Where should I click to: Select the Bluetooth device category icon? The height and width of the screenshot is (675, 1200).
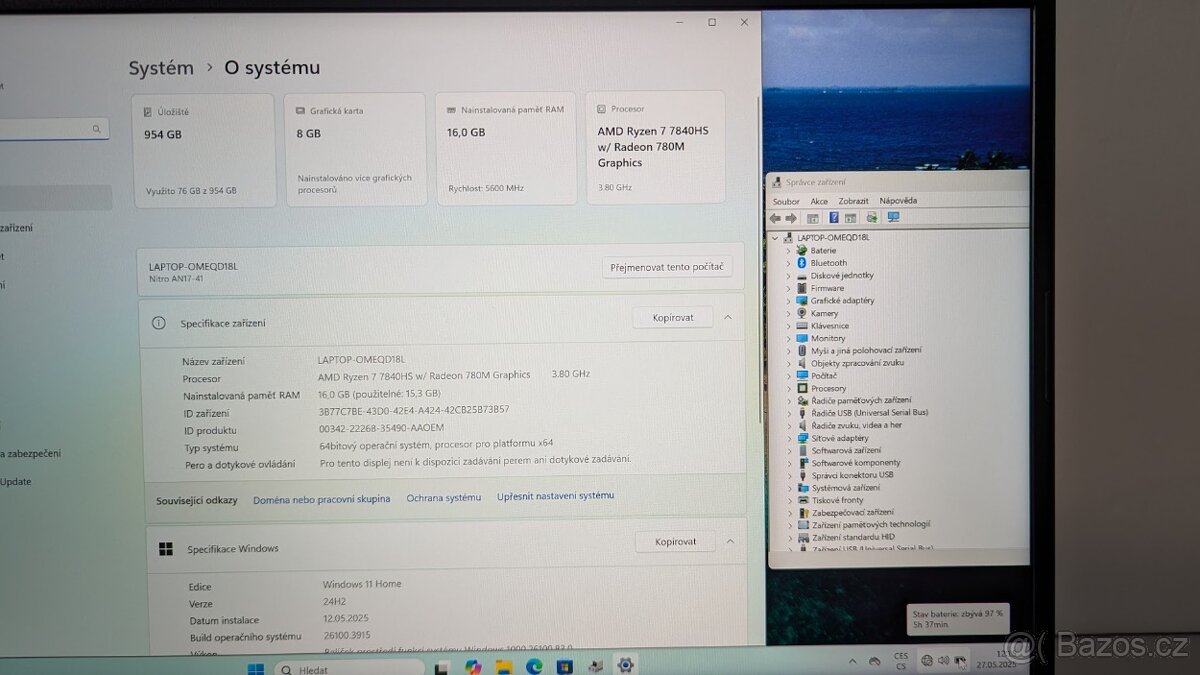point(800,262)
